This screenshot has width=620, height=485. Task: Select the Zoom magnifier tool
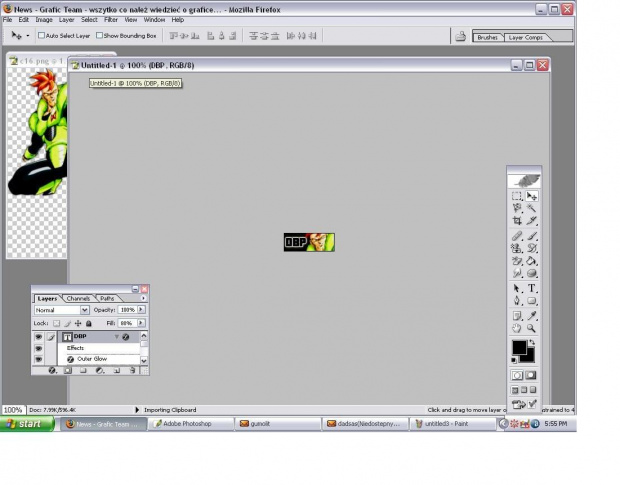(532, 328)
